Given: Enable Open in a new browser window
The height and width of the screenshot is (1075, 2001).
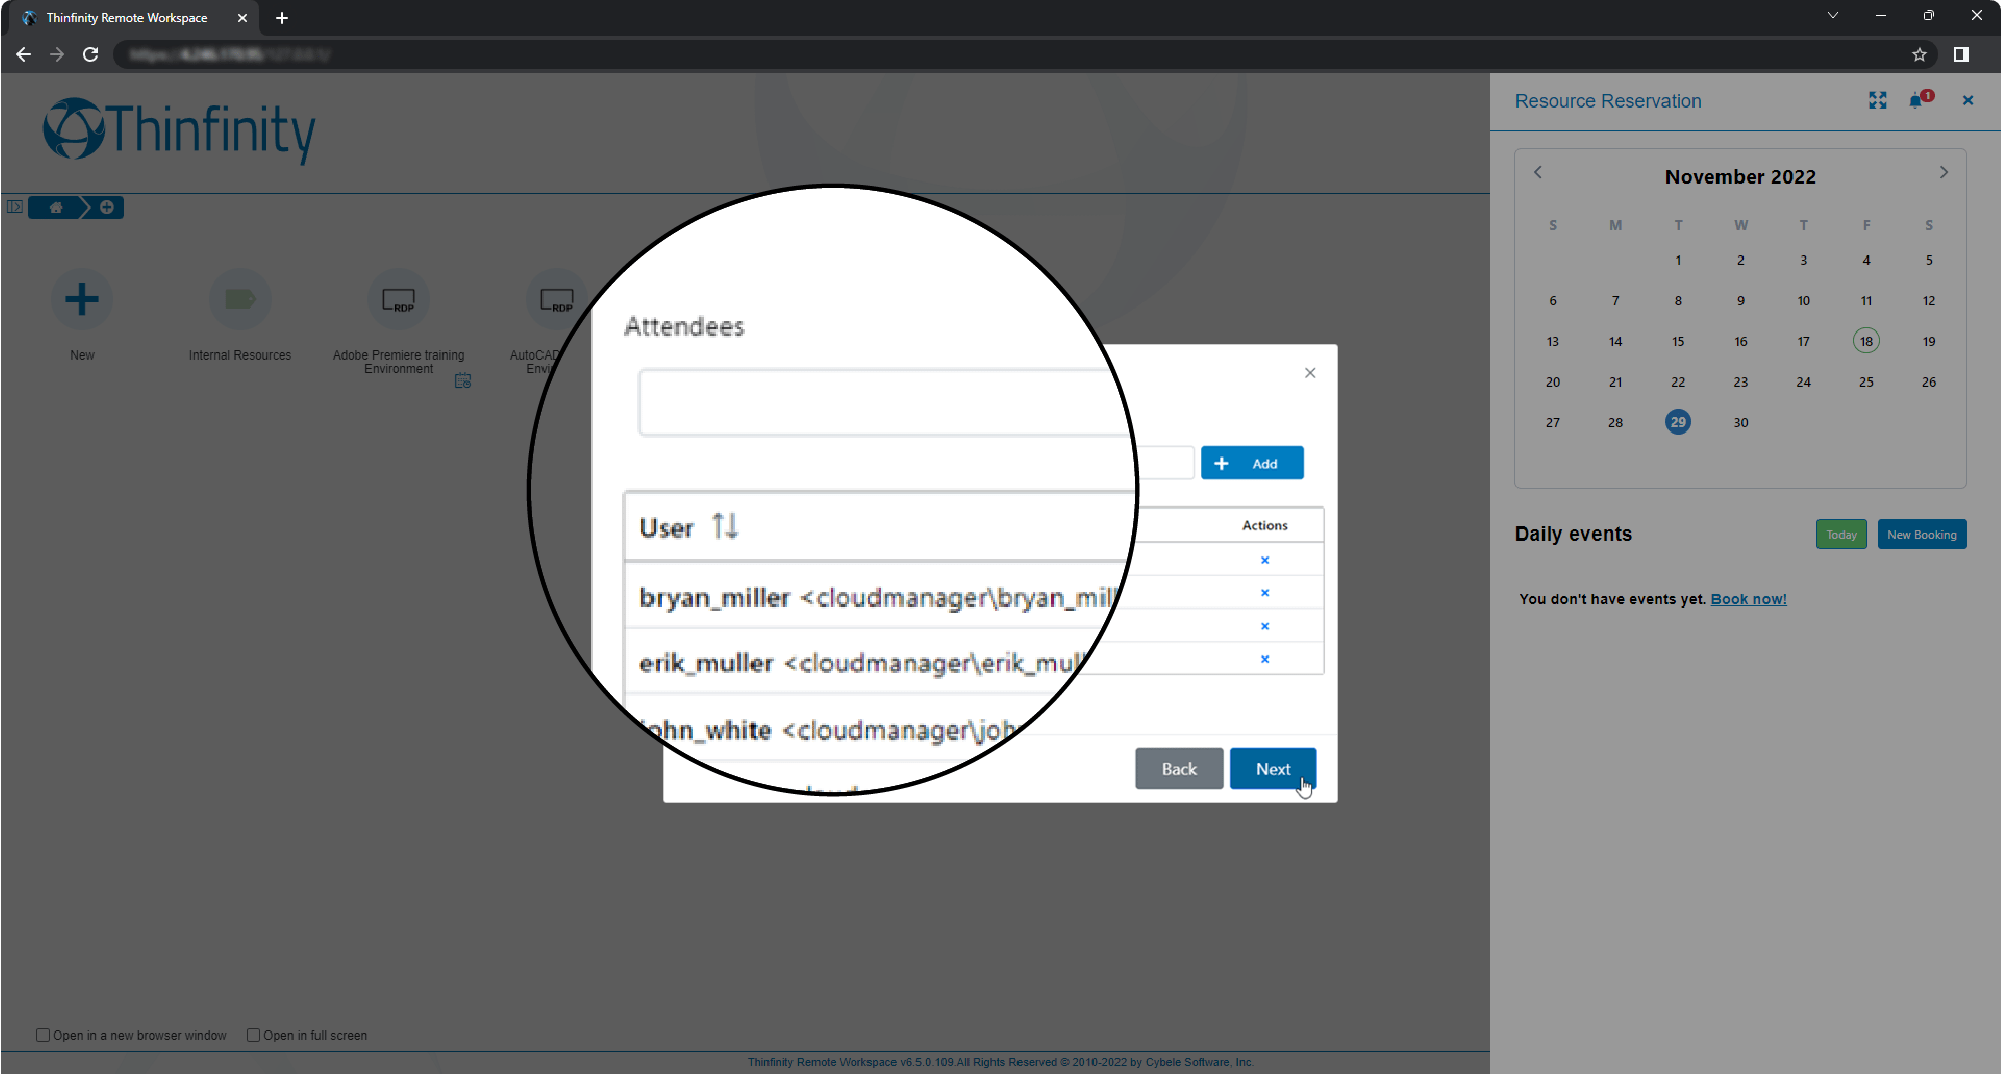Looking at the screenshot, I should pos(43,1035).
